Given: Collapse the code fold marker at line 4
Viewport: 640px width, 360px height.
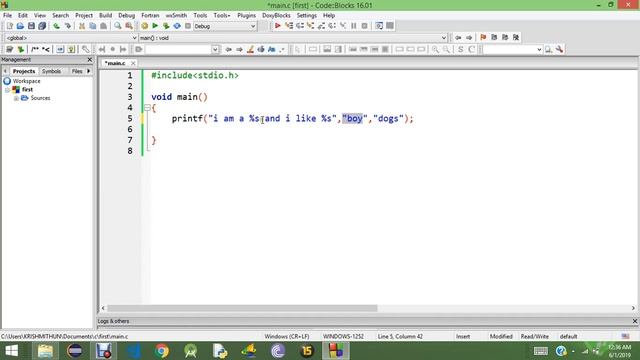Looking at the screenshot, I should click(x=147, y=108).
